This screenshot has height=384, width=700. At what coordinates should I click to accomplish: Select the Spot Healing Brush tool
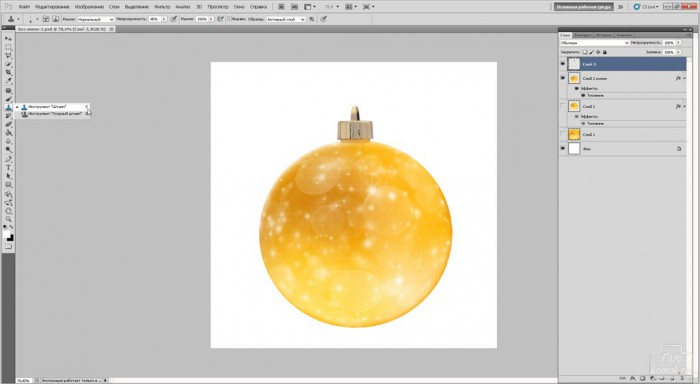point(8,91)
